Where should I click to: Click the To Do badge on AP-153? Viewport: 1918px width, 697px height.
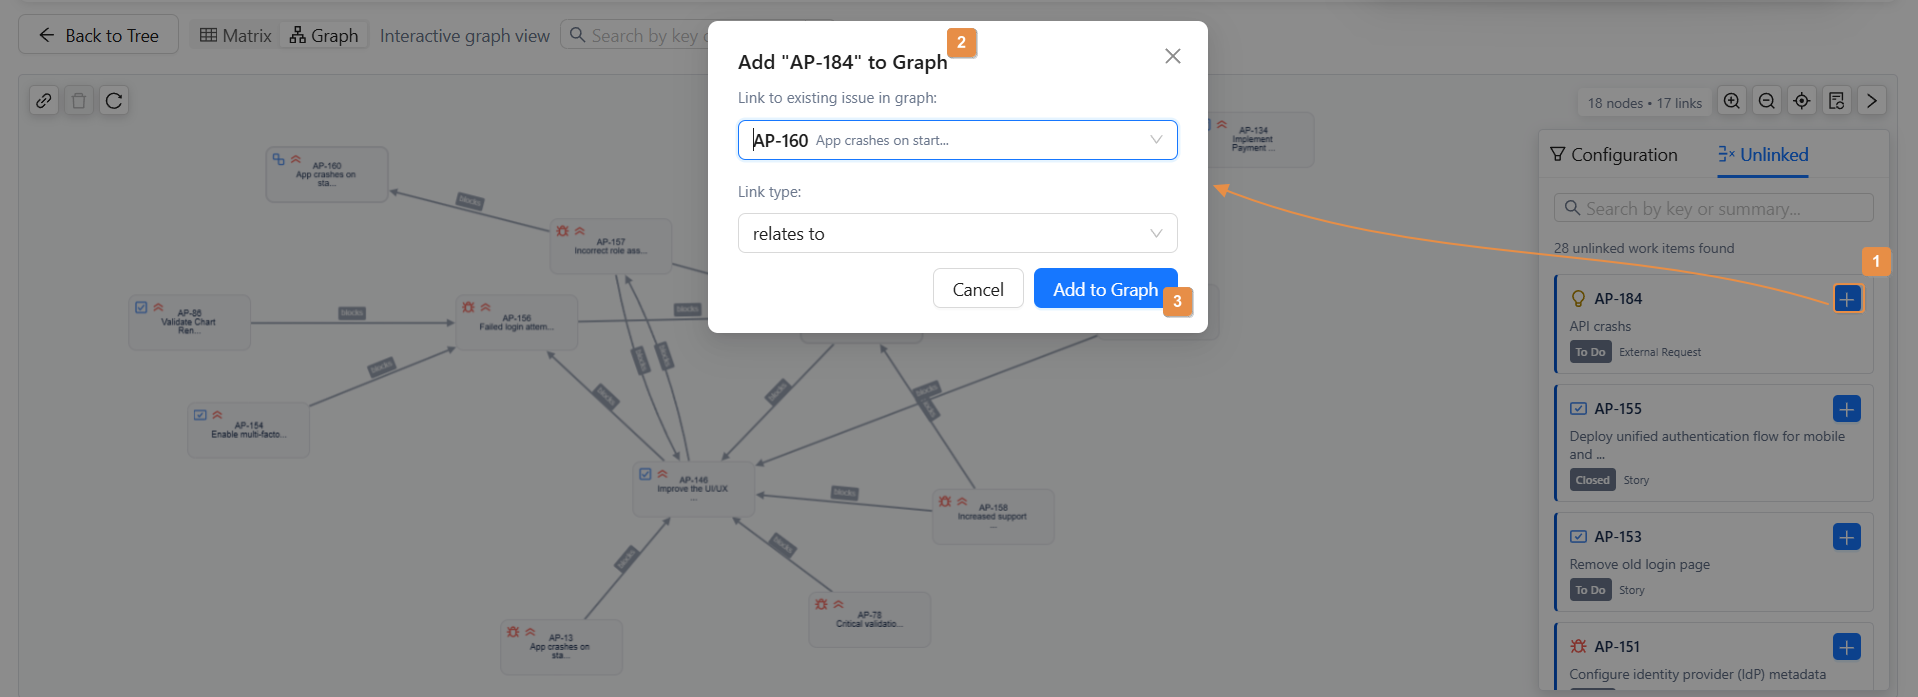tap(1590, 590)
